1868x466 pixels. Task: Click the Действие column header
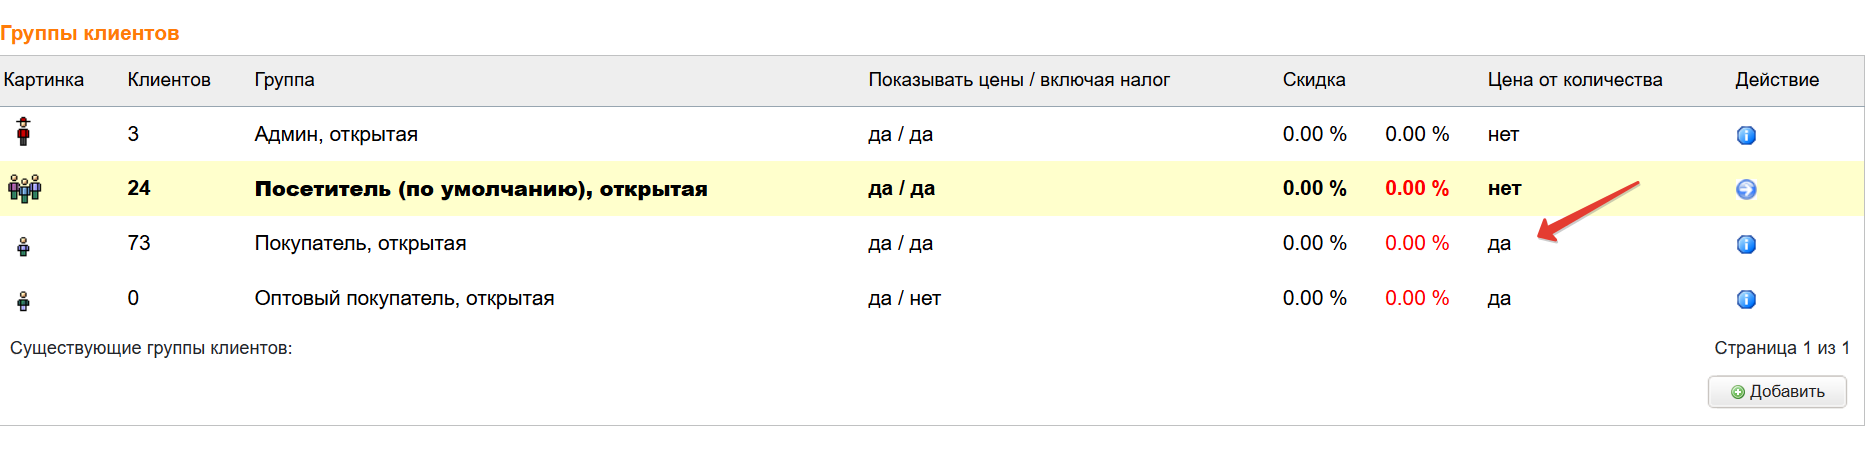click(1776, 80)
